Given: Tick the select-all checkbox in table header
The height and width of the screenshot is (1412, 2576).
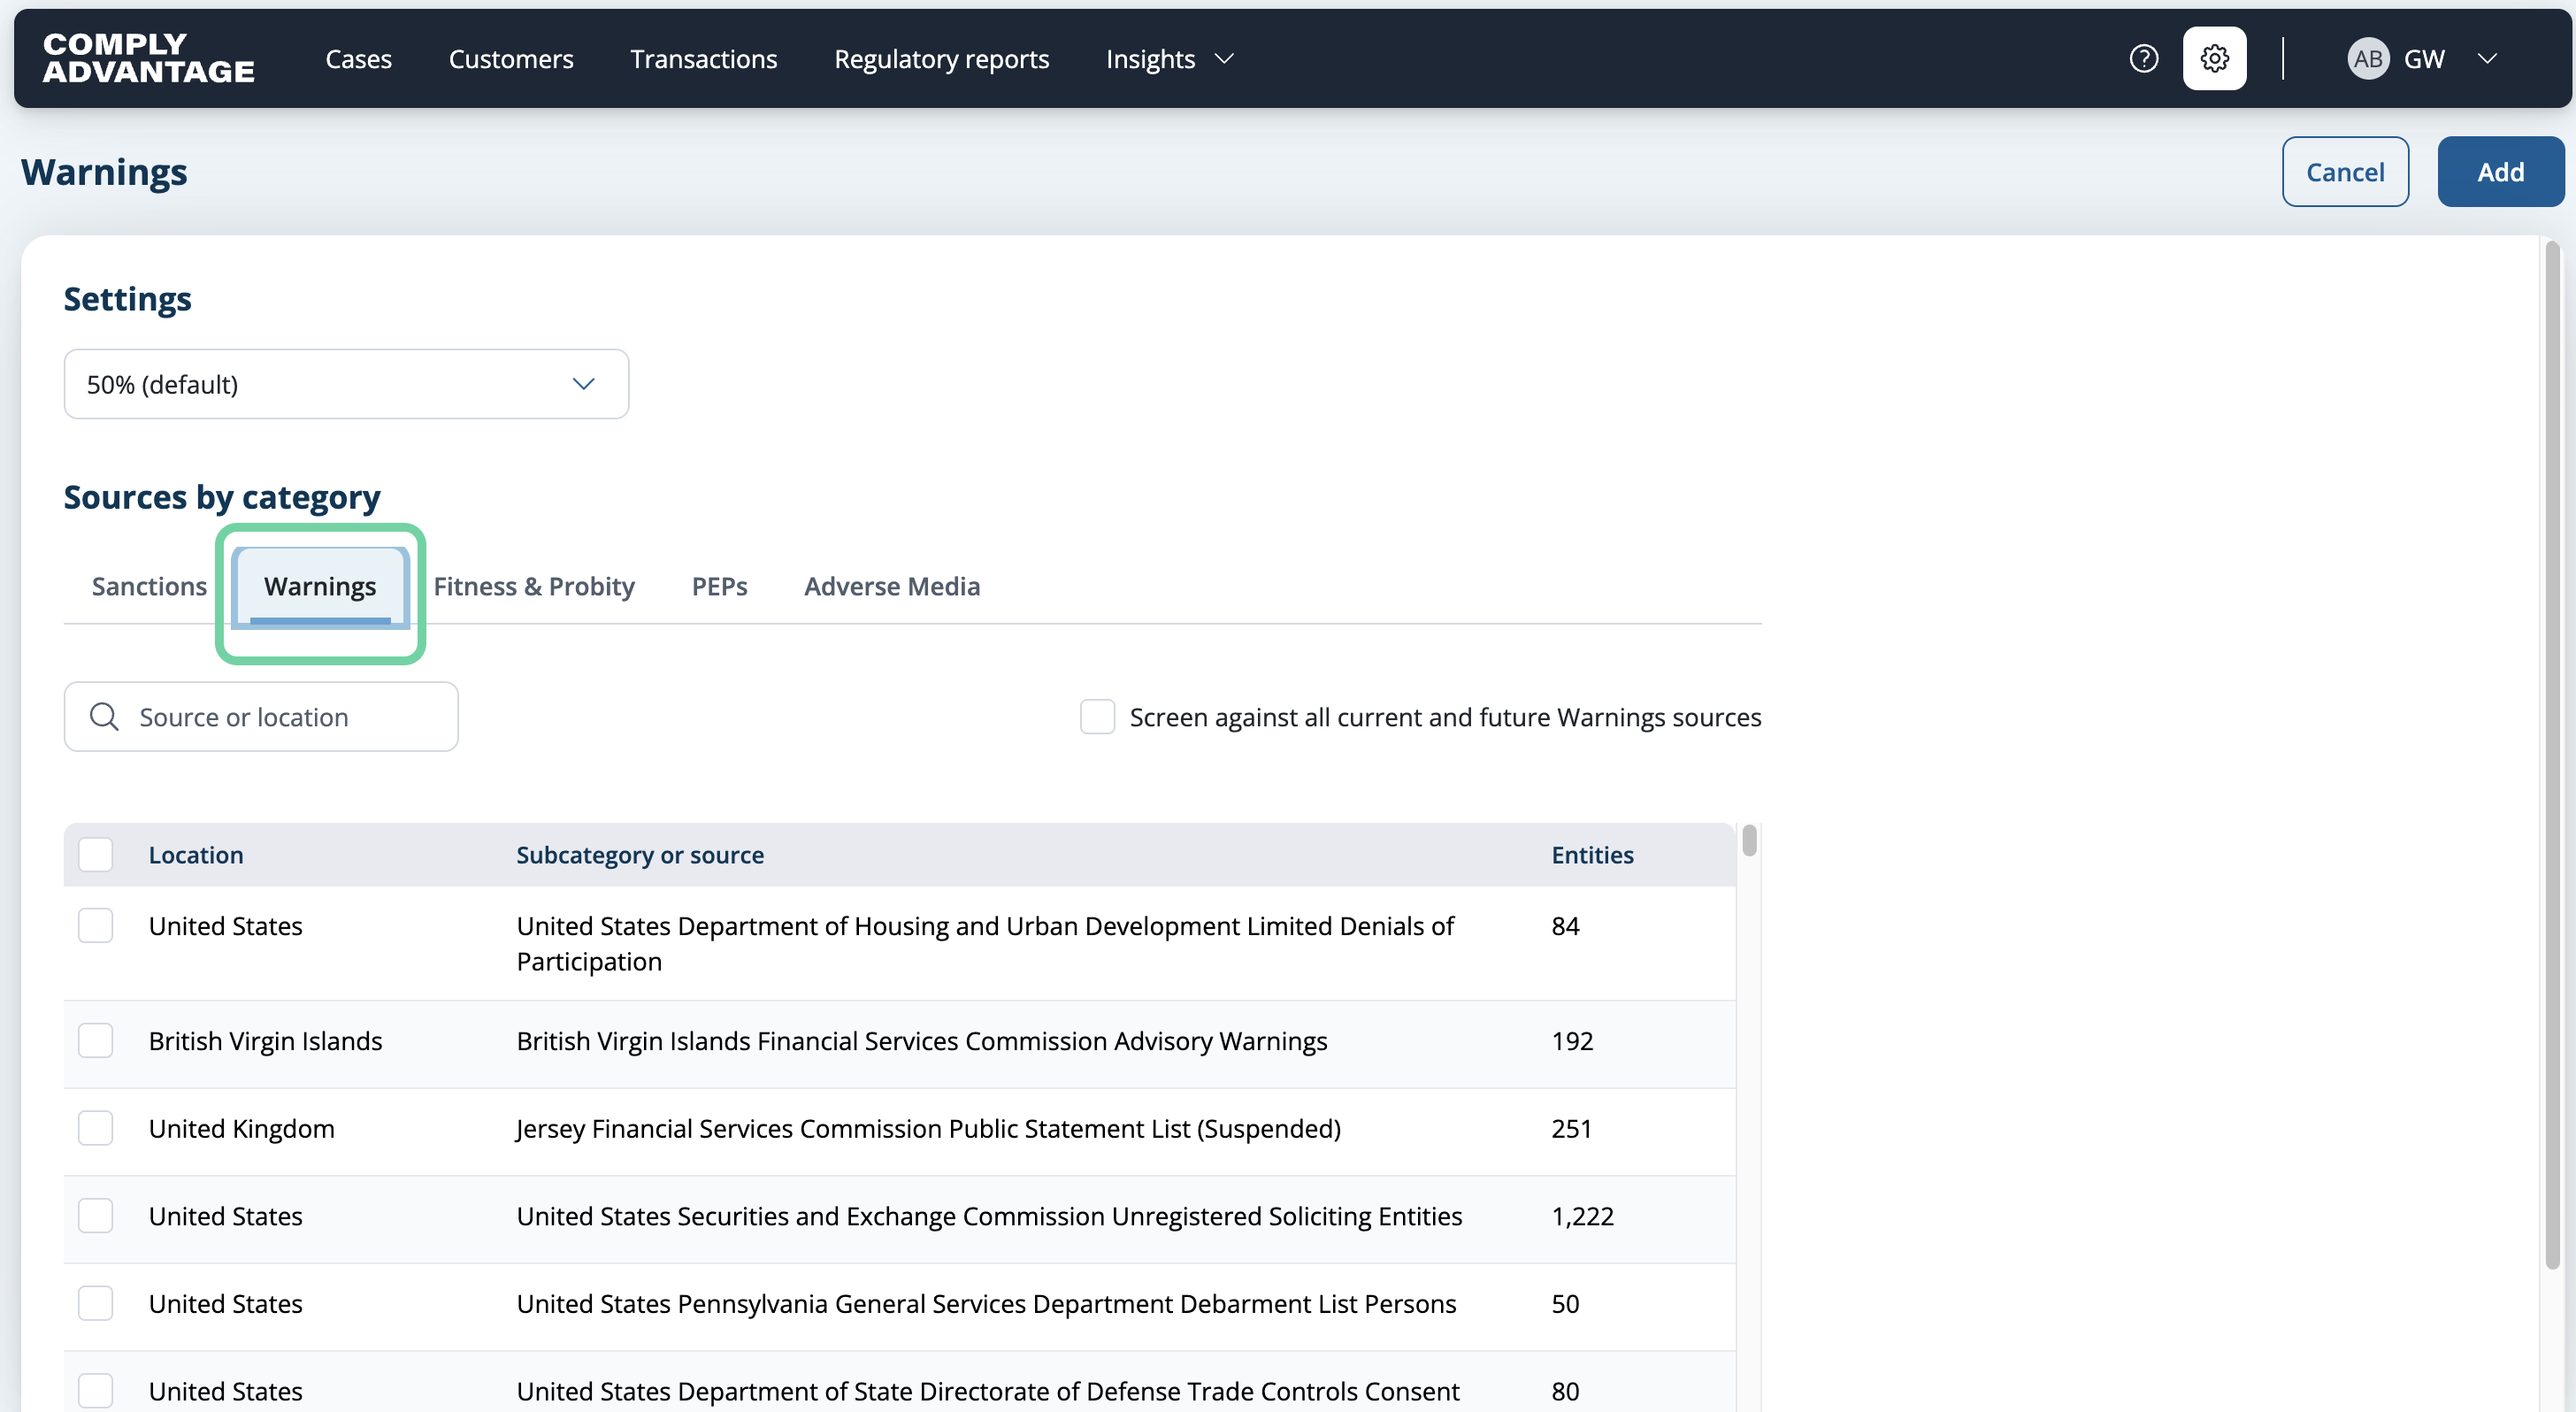Looking at the screenshot, I should tap(95, 855).
